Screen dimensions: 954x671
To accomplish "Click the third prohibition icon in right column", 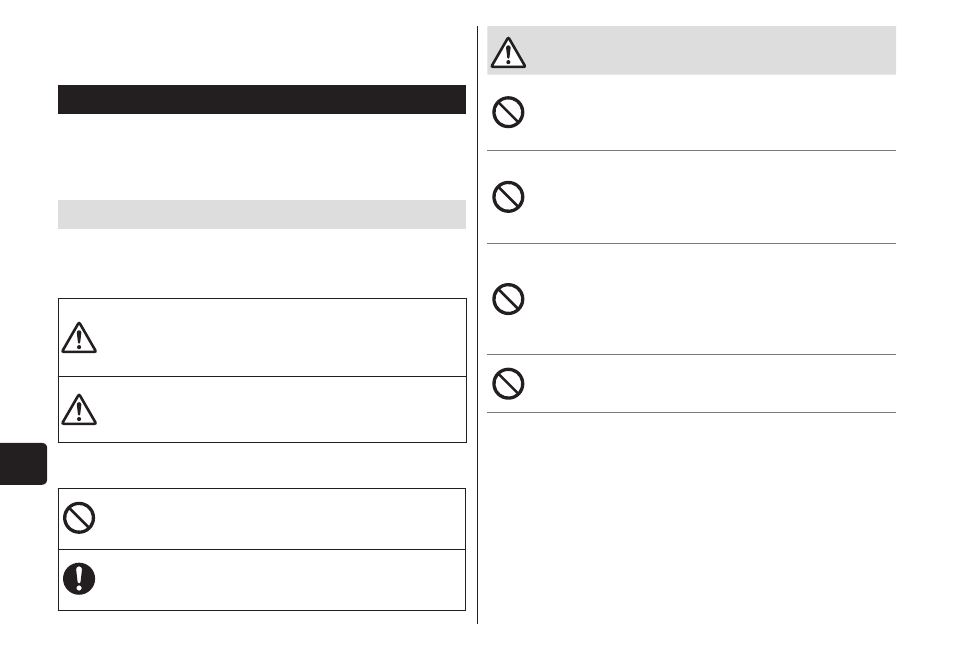I will tap(508, 299).
